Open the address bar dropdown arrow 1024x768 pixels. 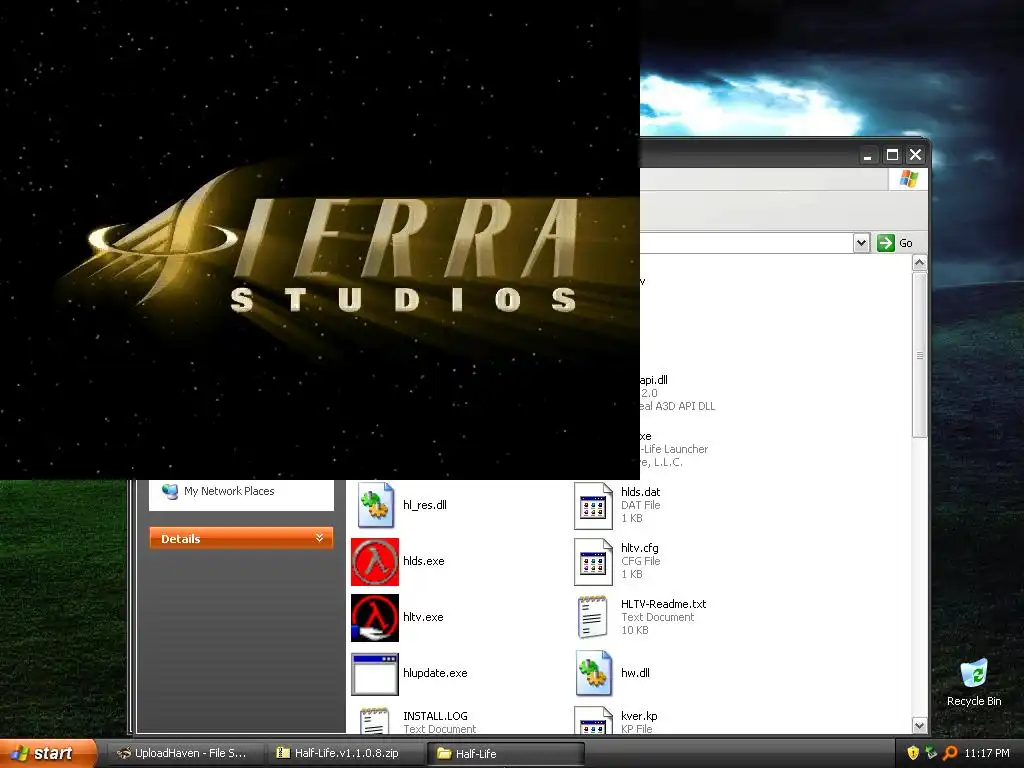861,243
